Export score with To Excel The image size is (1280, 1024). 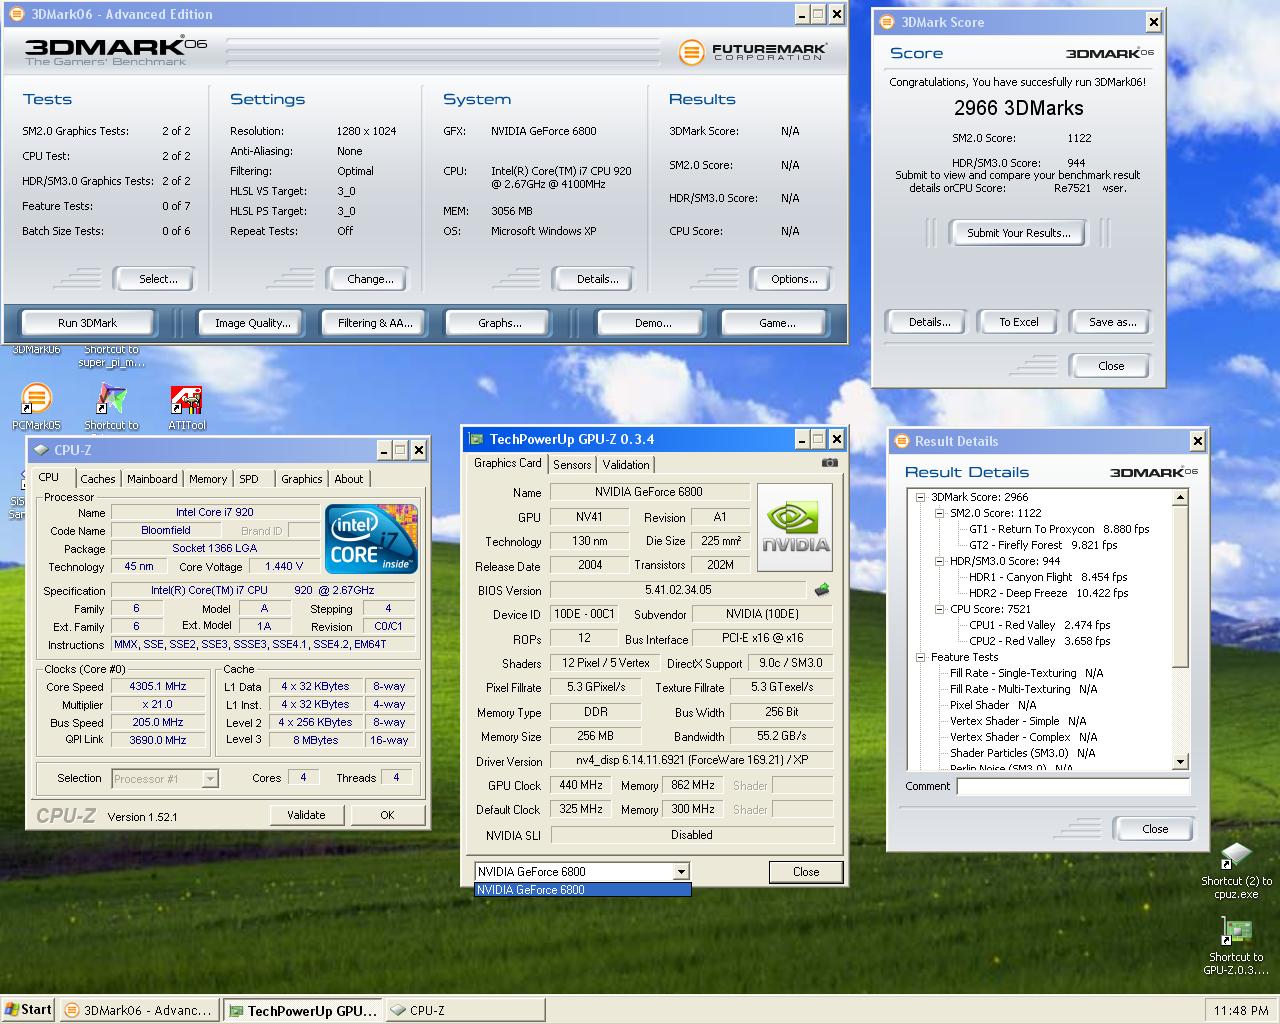click(1019, 322)
